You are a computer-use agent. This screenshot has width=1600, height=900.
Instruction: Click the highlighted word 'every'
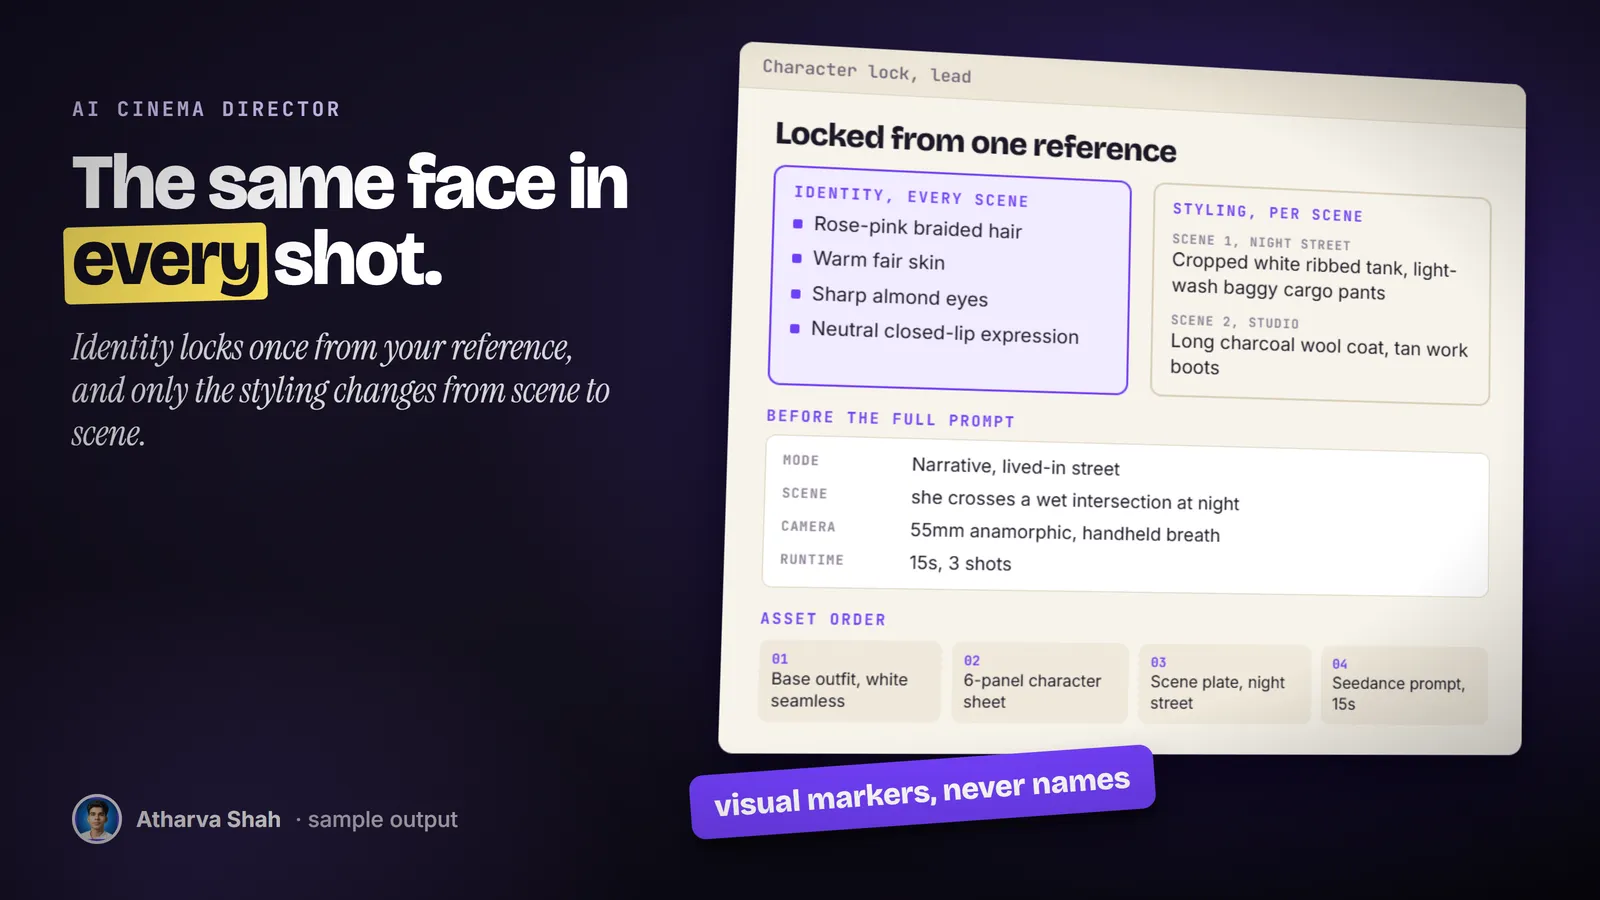point(166,263)
